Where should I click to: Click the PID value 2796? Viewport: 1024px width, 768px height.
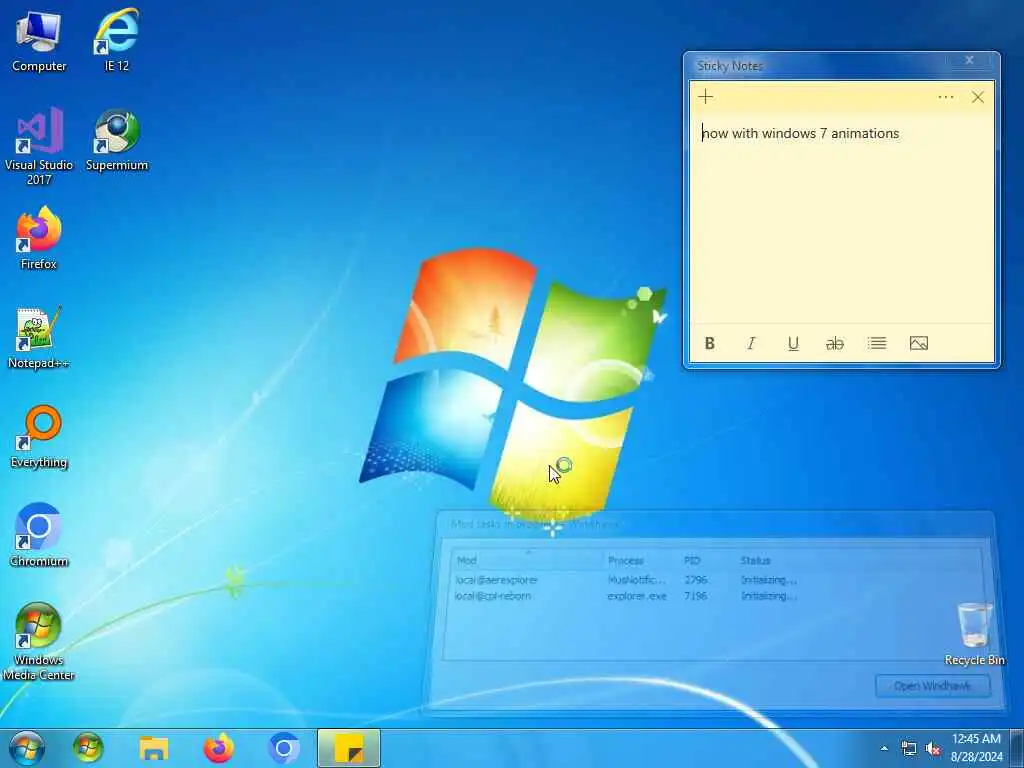click(696, 580)
